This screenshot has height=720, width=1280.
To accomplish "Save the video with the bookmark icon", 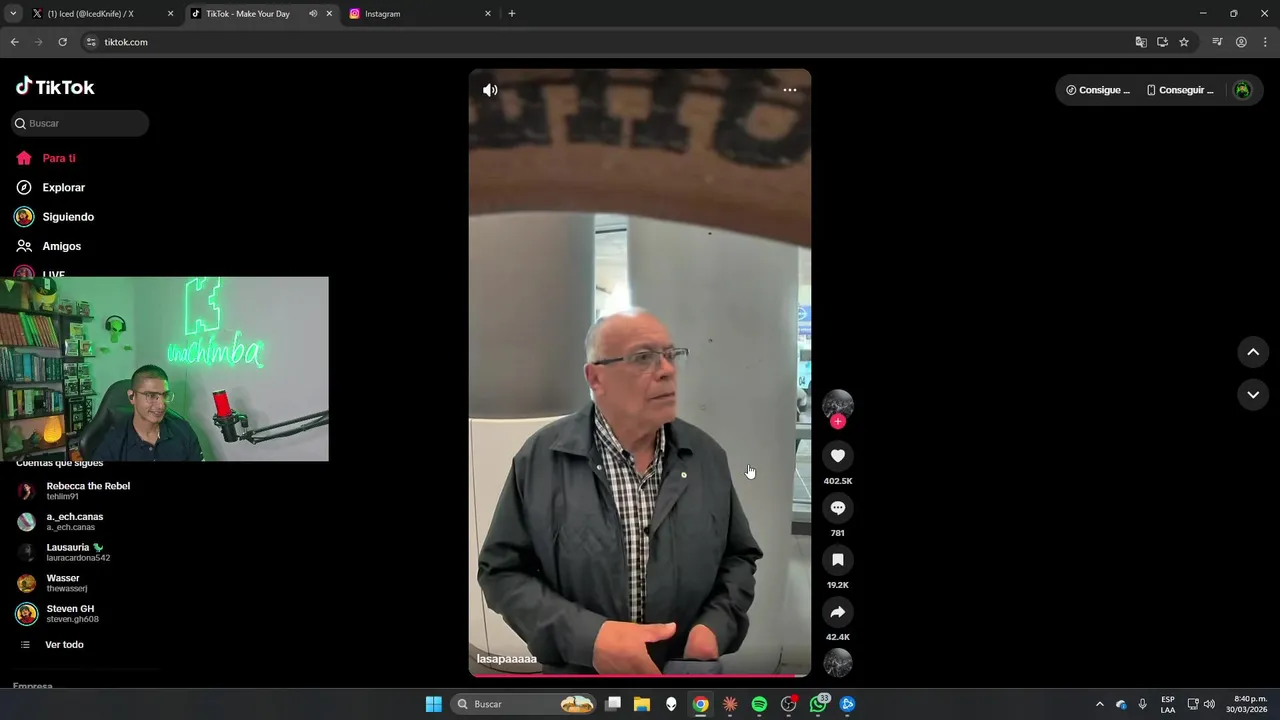I will pos(838,560).
